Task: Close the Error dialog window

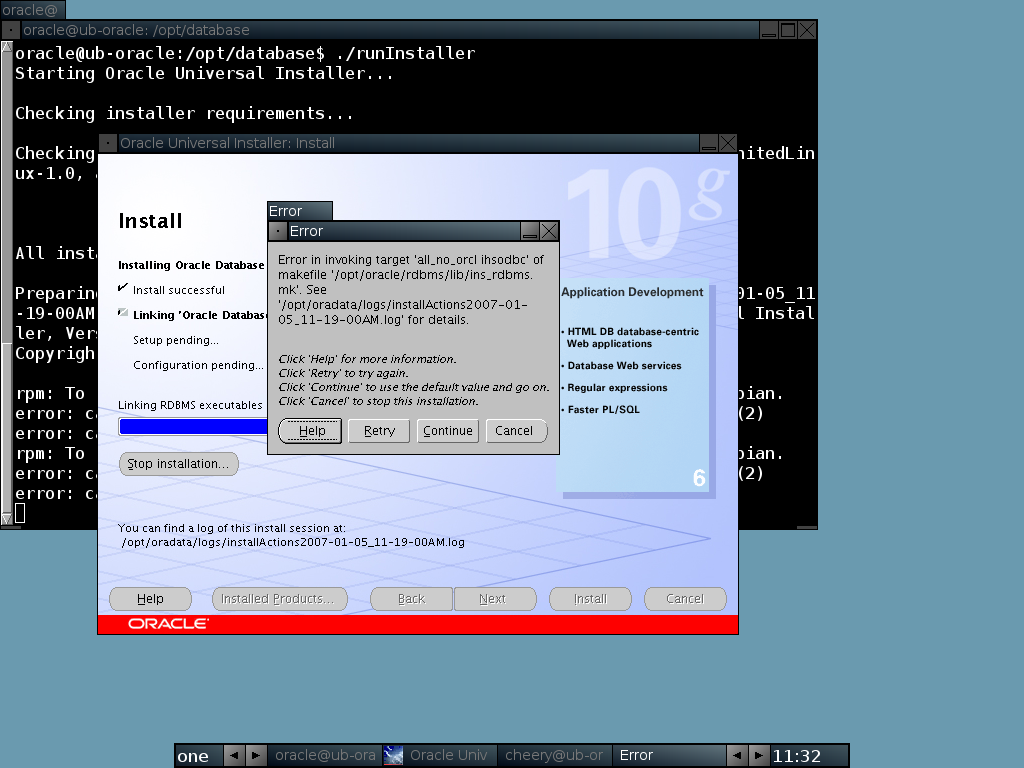Action: tap(549, 231)
